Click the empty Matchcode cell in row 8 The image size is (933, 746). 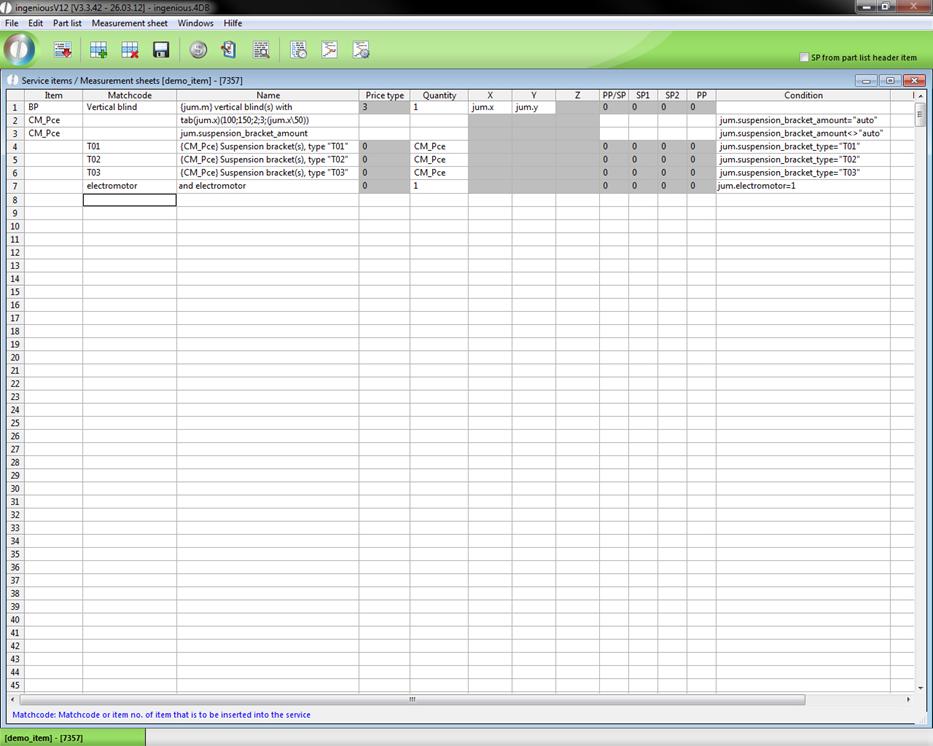(129, 200)
